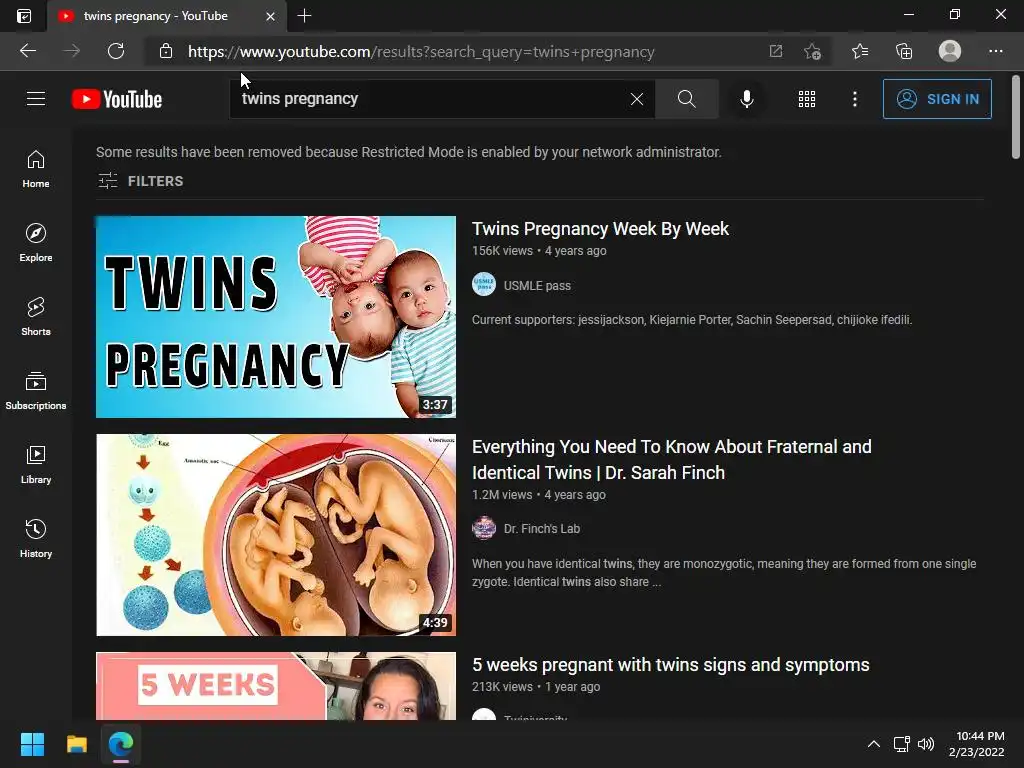Open the YouTube hamburger guide menu
Screen dimensions: 1024x768
36,99
